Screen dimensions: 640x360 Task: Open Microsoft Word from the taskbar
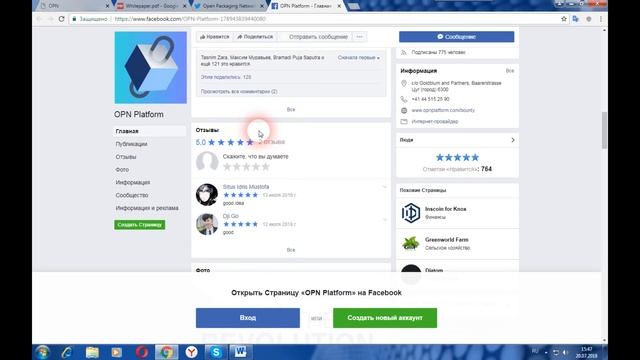click(x=240, y=352)
